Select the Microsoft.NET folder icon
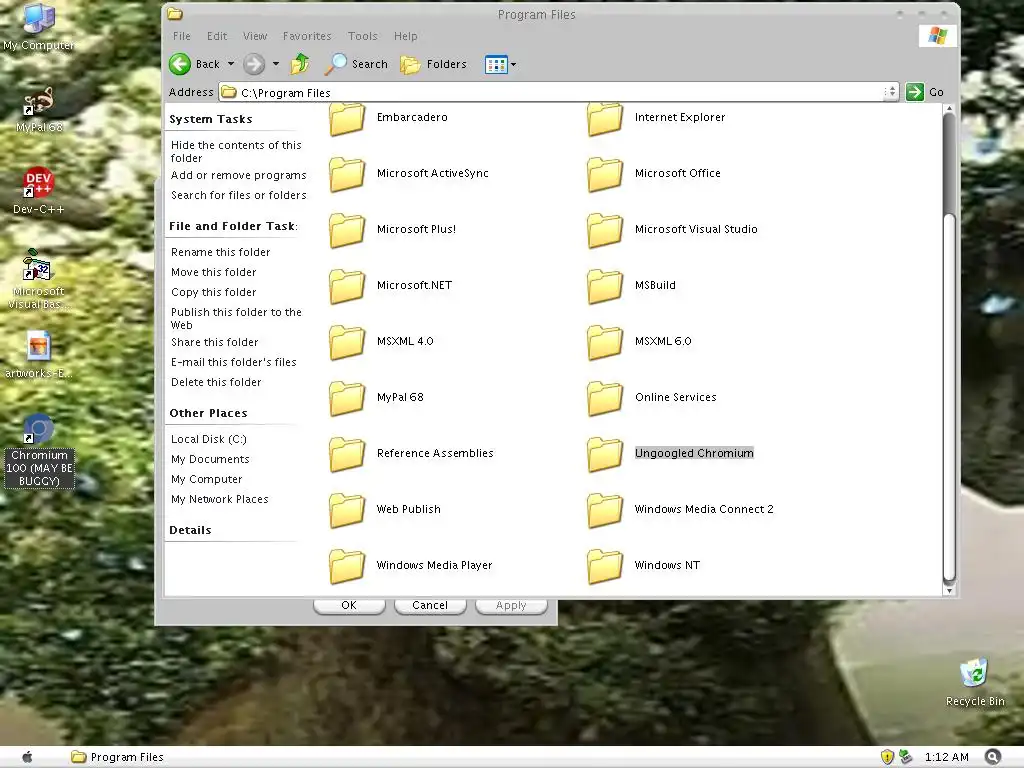 pyautogui.click(x=347, y=286)
